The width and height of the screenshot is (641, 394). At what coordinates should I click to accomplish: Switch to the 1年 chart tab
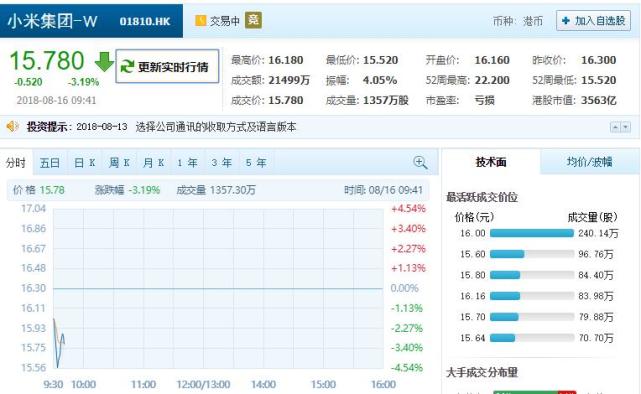pyautogui.click(x=188, y=163)
